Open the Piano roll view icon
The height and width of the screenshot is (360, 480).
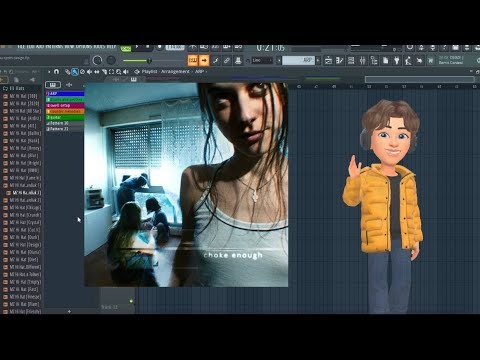pos(340,61)
